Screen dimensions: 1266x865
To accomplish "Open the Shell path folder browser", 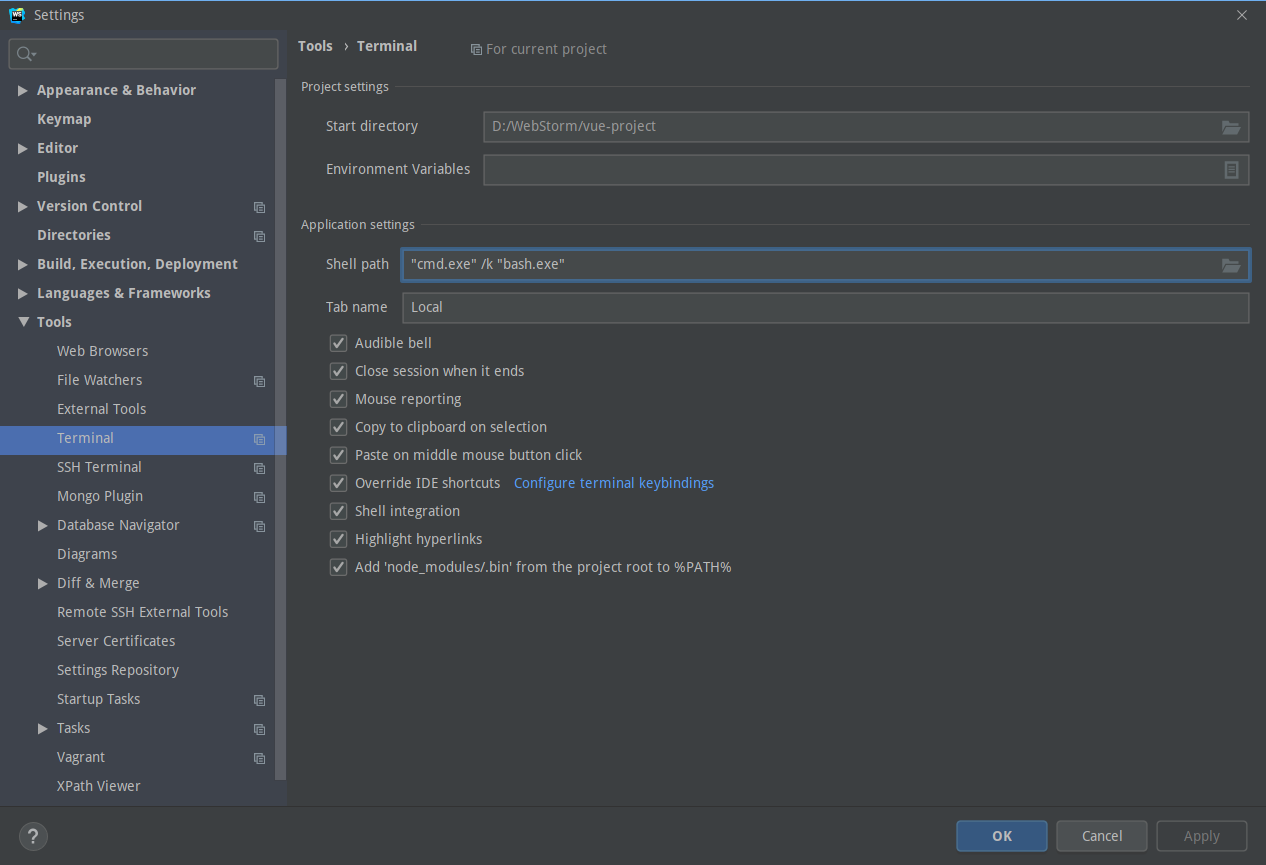I will 1230,264.
